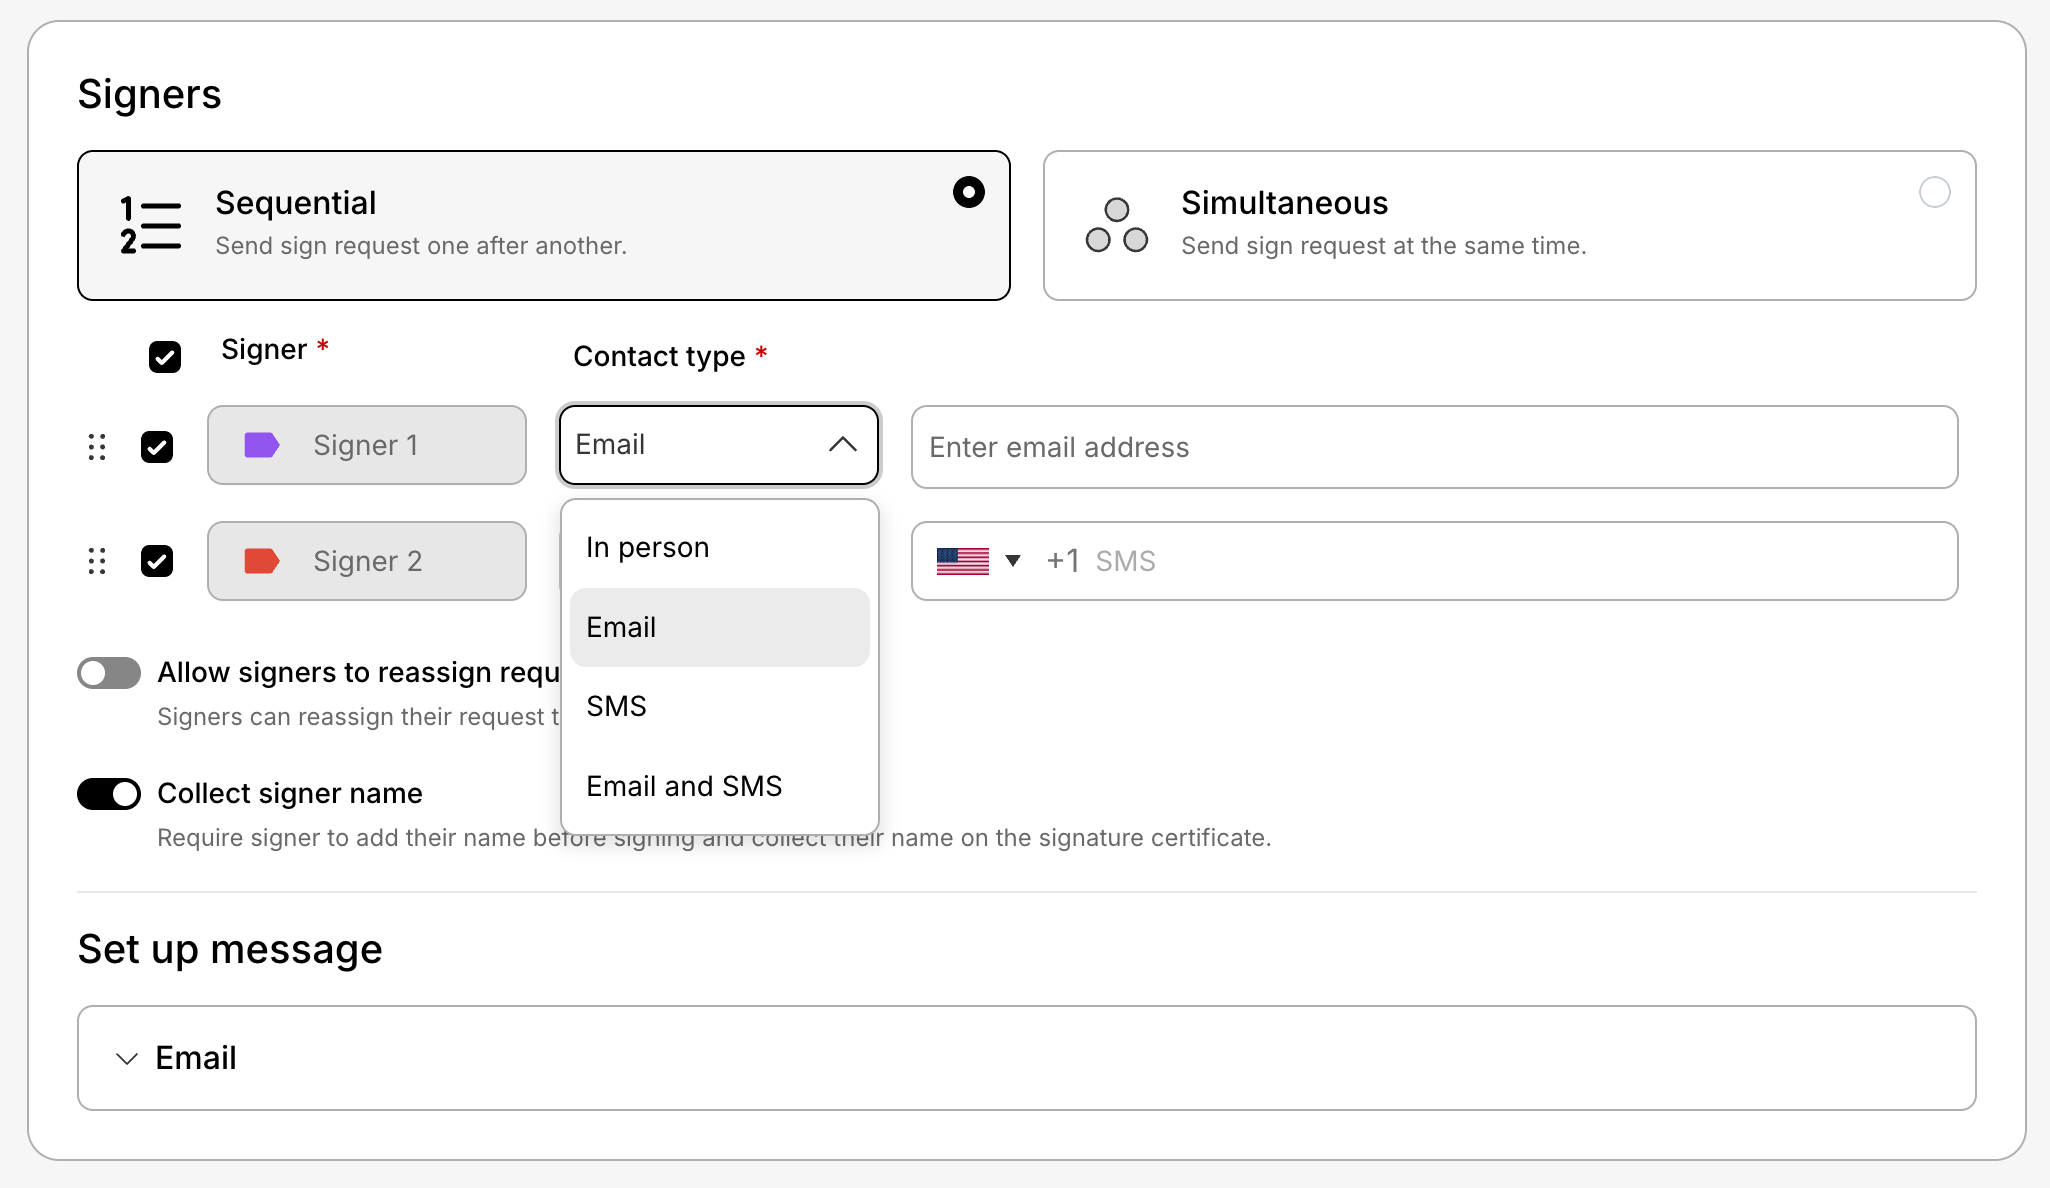Choose Email and SMS option

point(684,787)
